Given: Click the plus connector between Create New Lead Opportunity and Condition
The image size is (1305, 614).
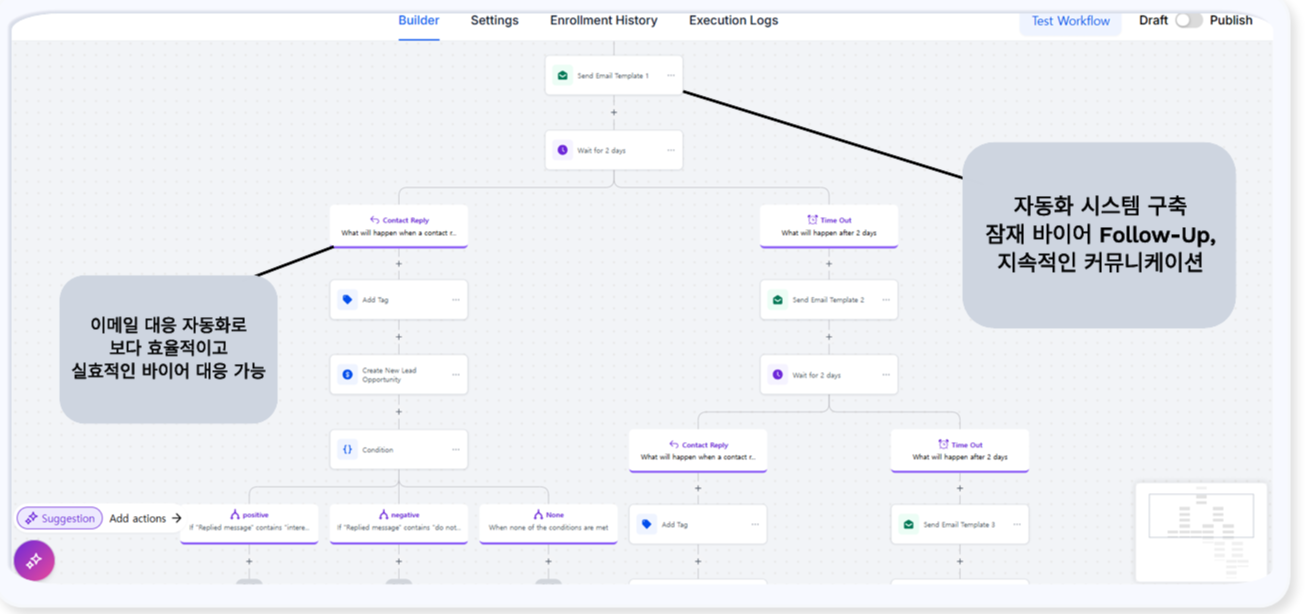Looking at the screenshot, I should pos(398,411).
